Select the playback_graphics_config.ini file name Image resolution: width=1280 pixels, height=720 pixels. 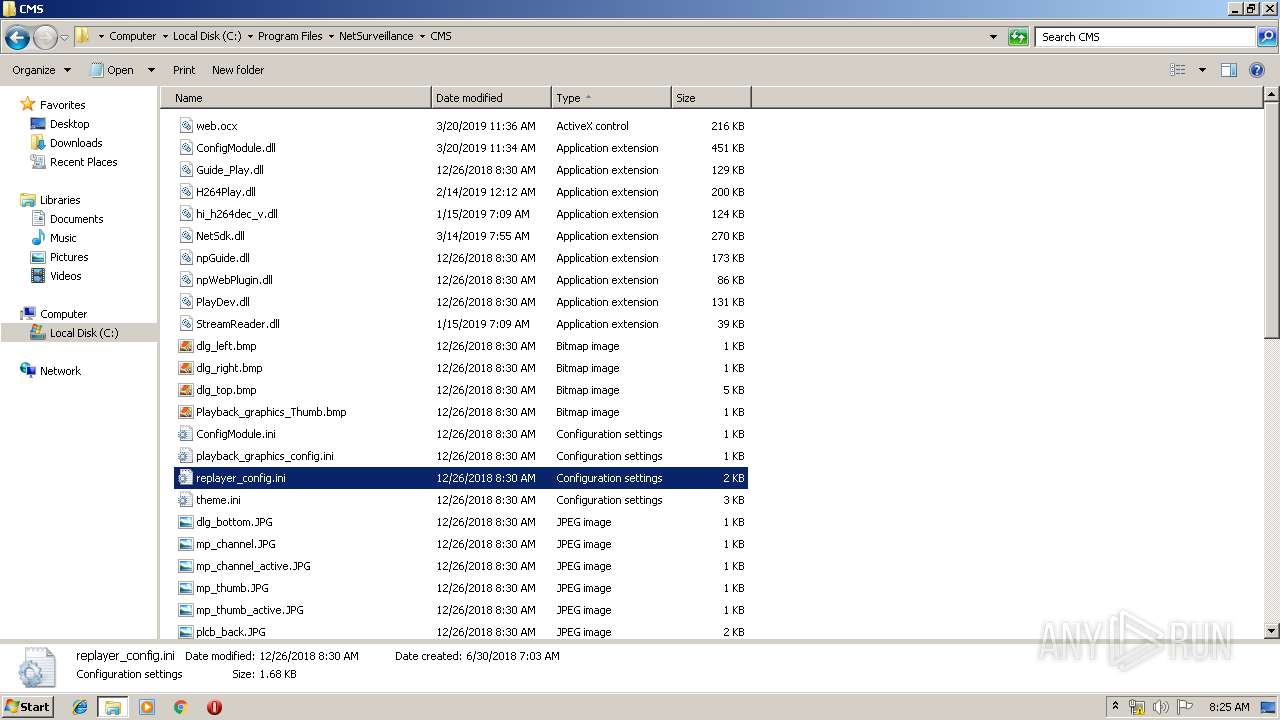(265, 456)
